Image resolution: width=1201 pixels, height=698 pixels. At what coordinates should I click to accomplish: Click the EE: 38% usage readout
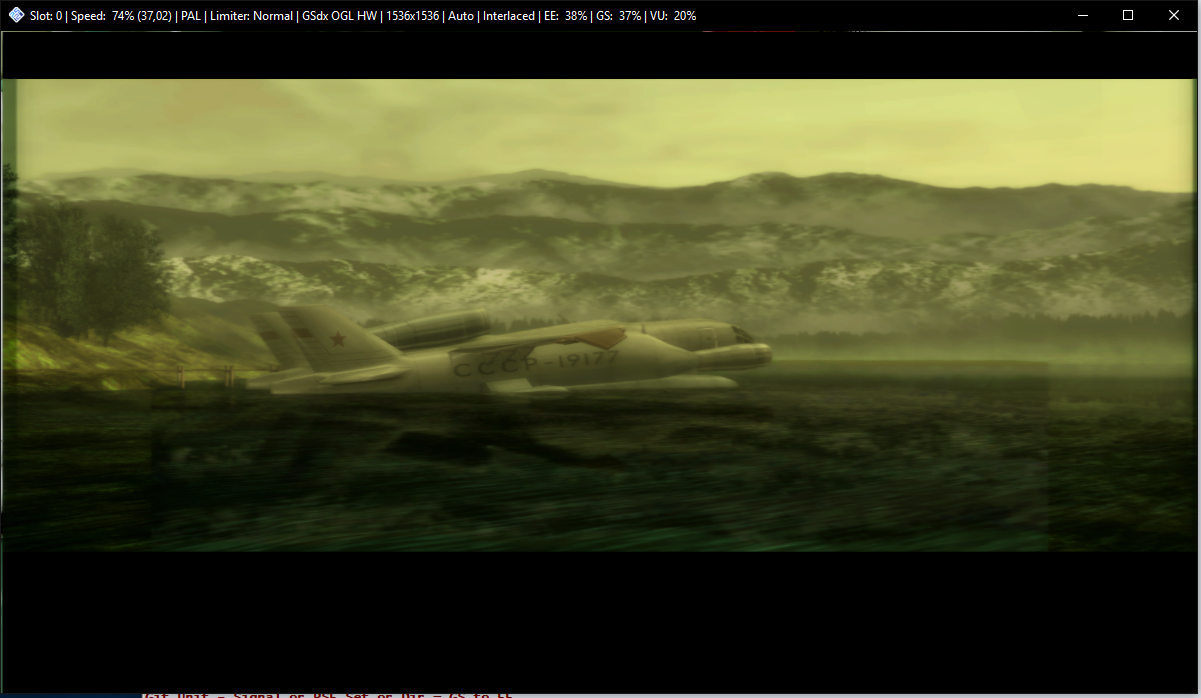click(x=564, y=15)
